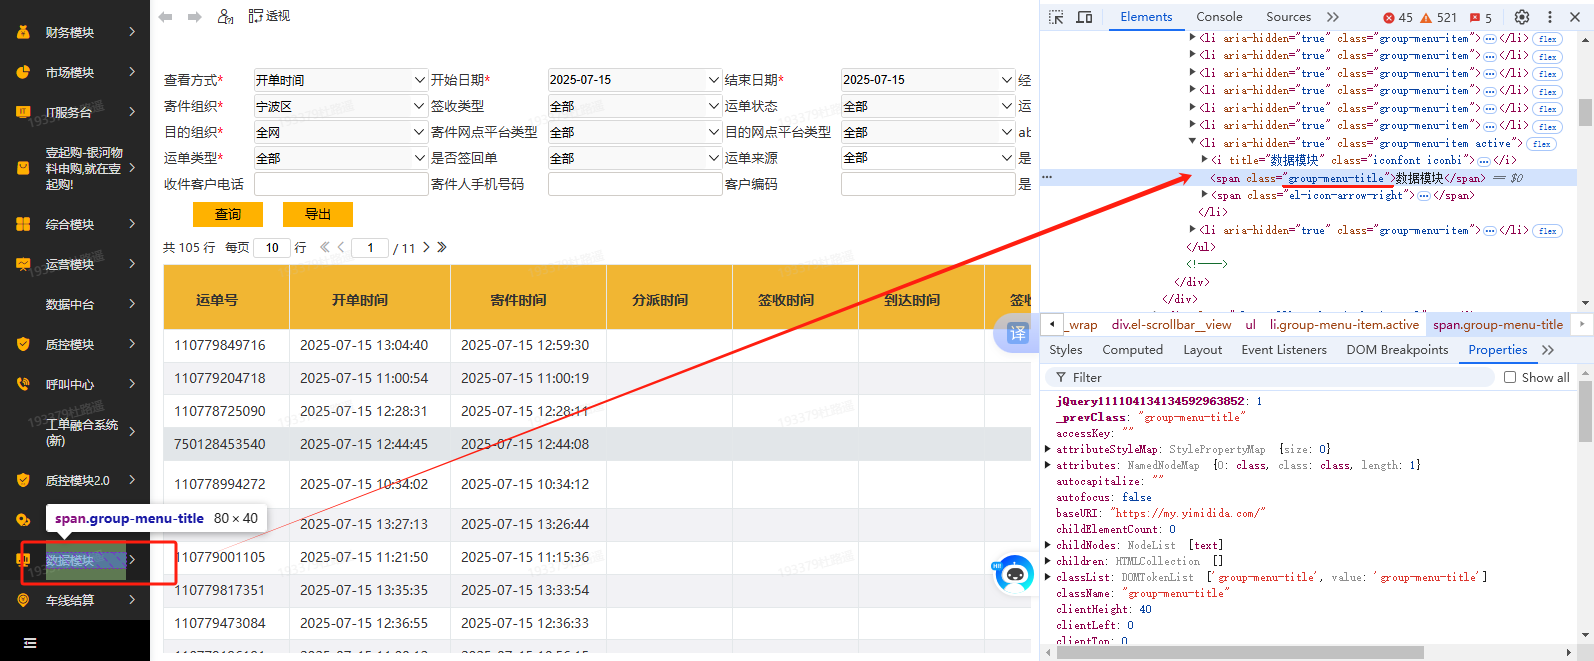The image size is (1594, 661).
Task: Go to last page with double-right arrow
Action: tap(442, 247)
